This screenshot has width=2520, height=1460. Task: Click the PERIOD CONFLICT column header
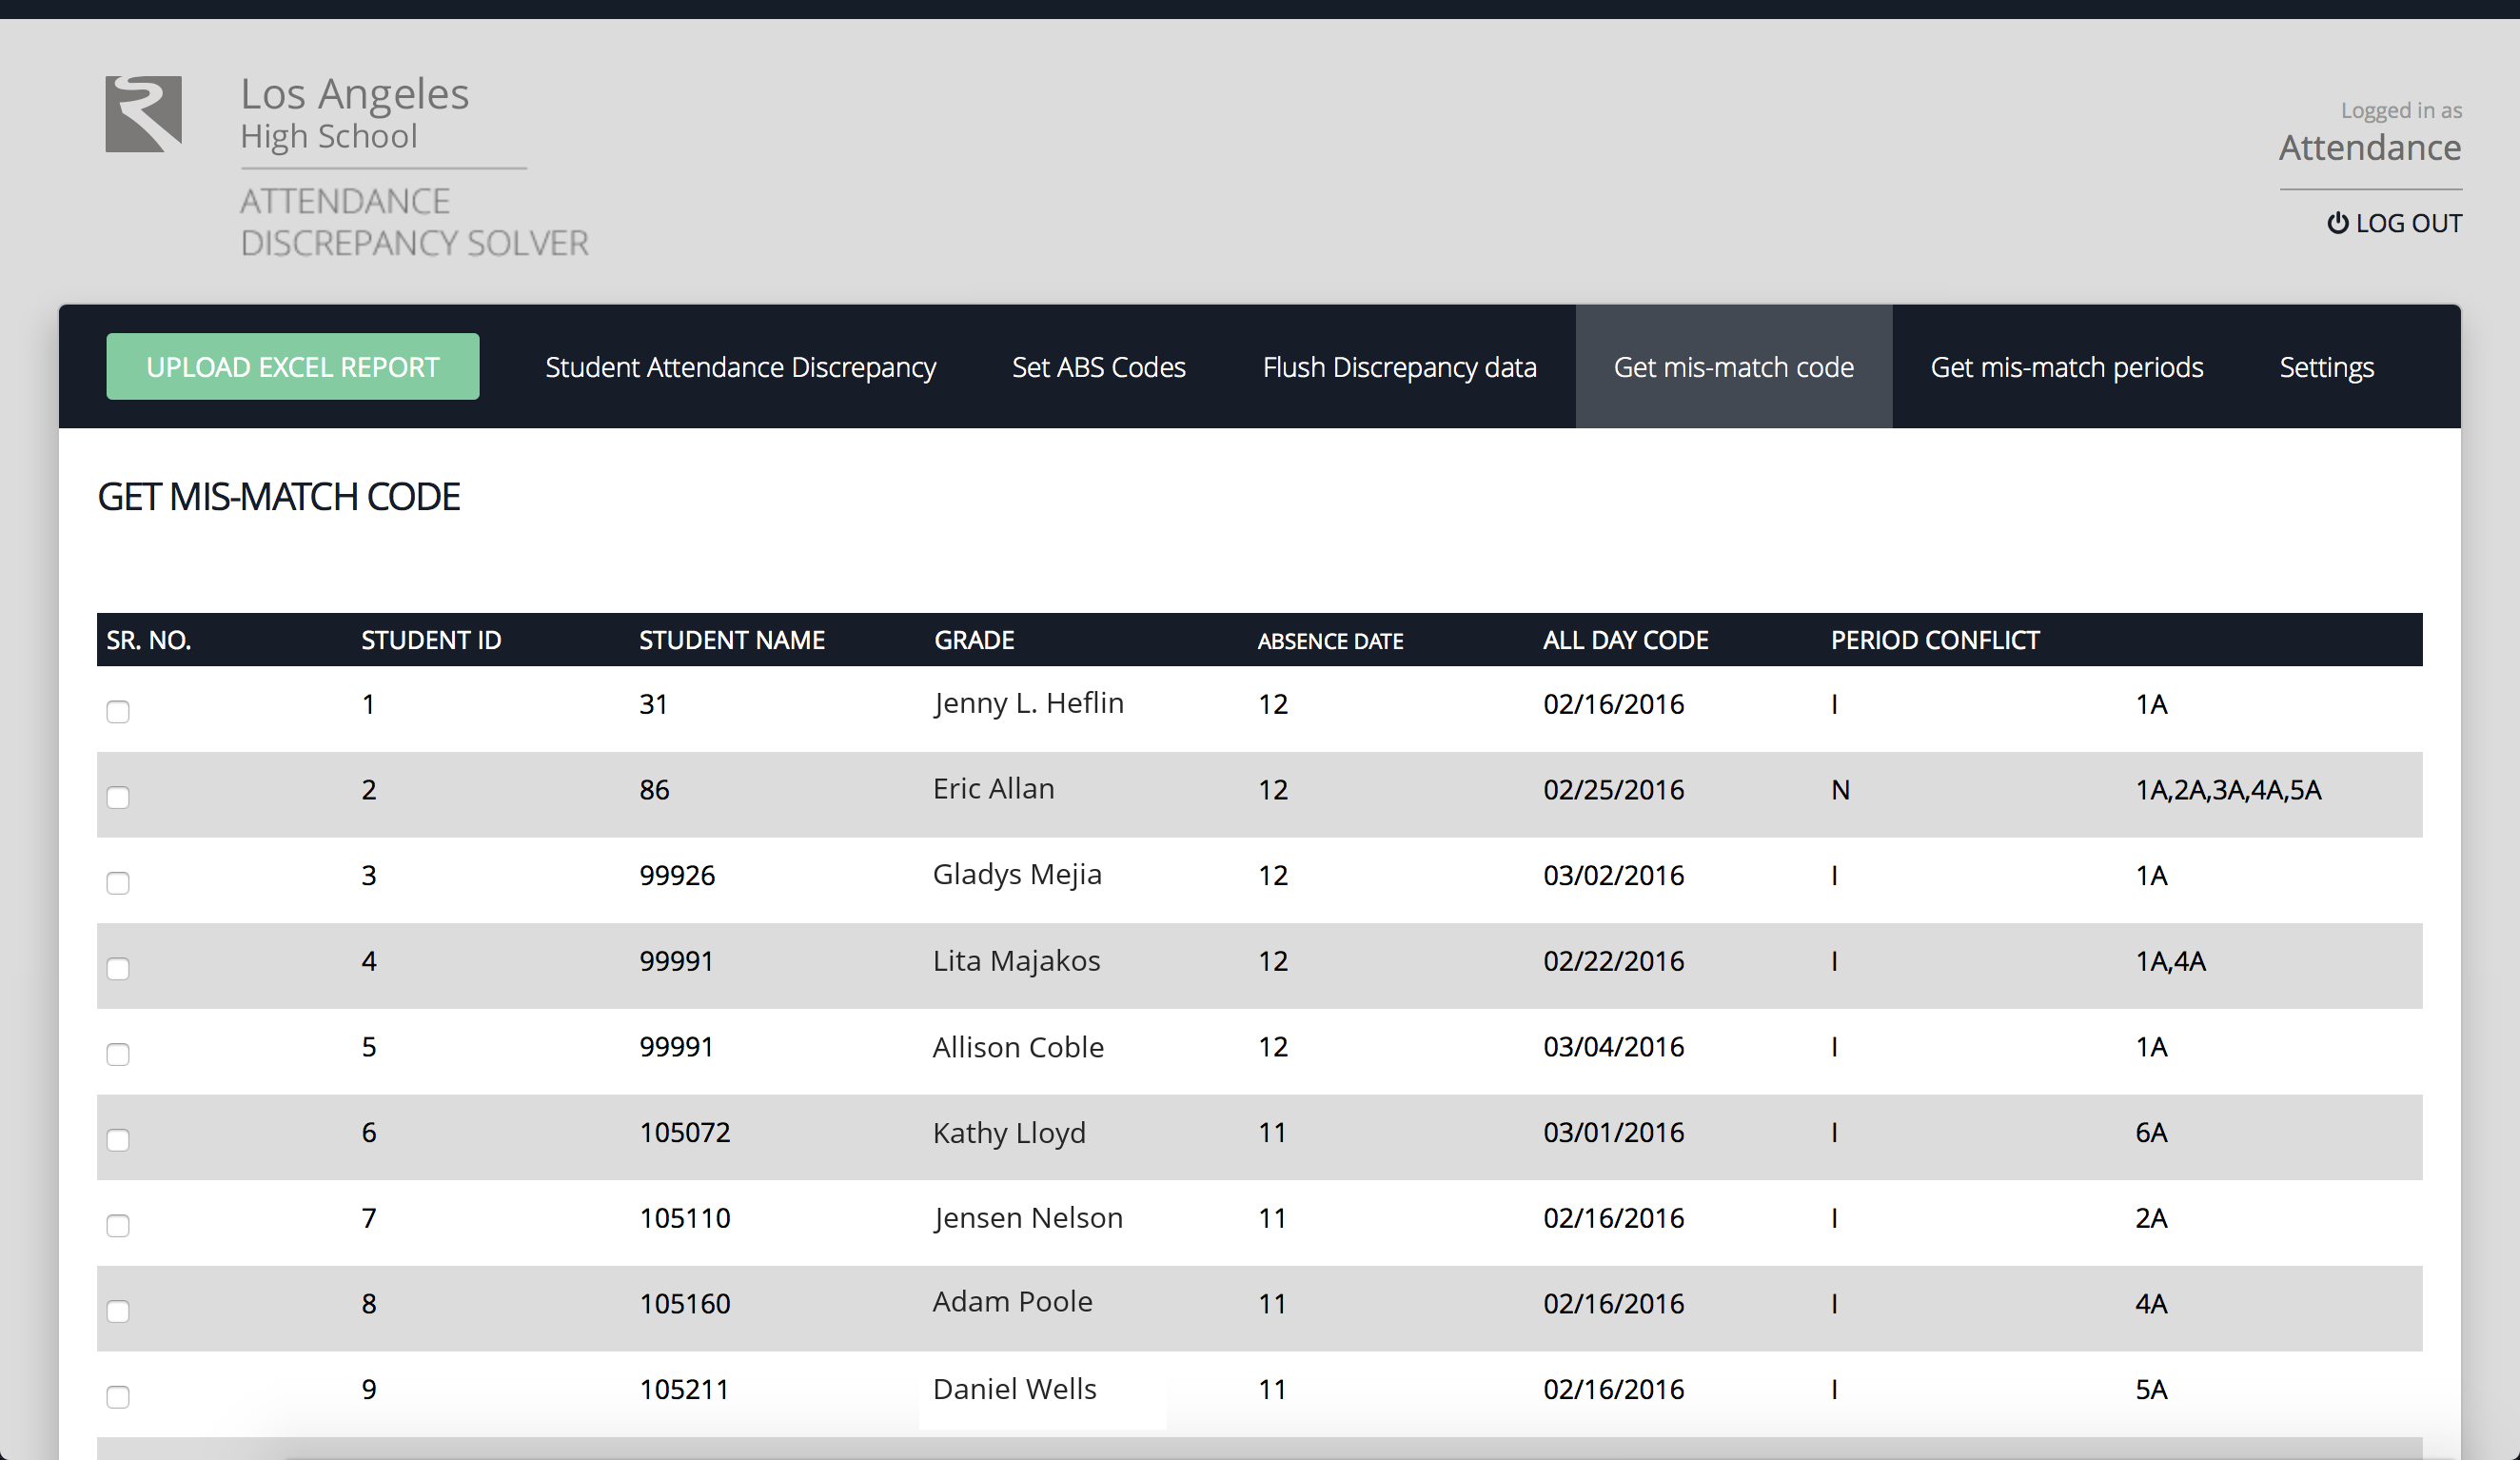coord(1934,640)
